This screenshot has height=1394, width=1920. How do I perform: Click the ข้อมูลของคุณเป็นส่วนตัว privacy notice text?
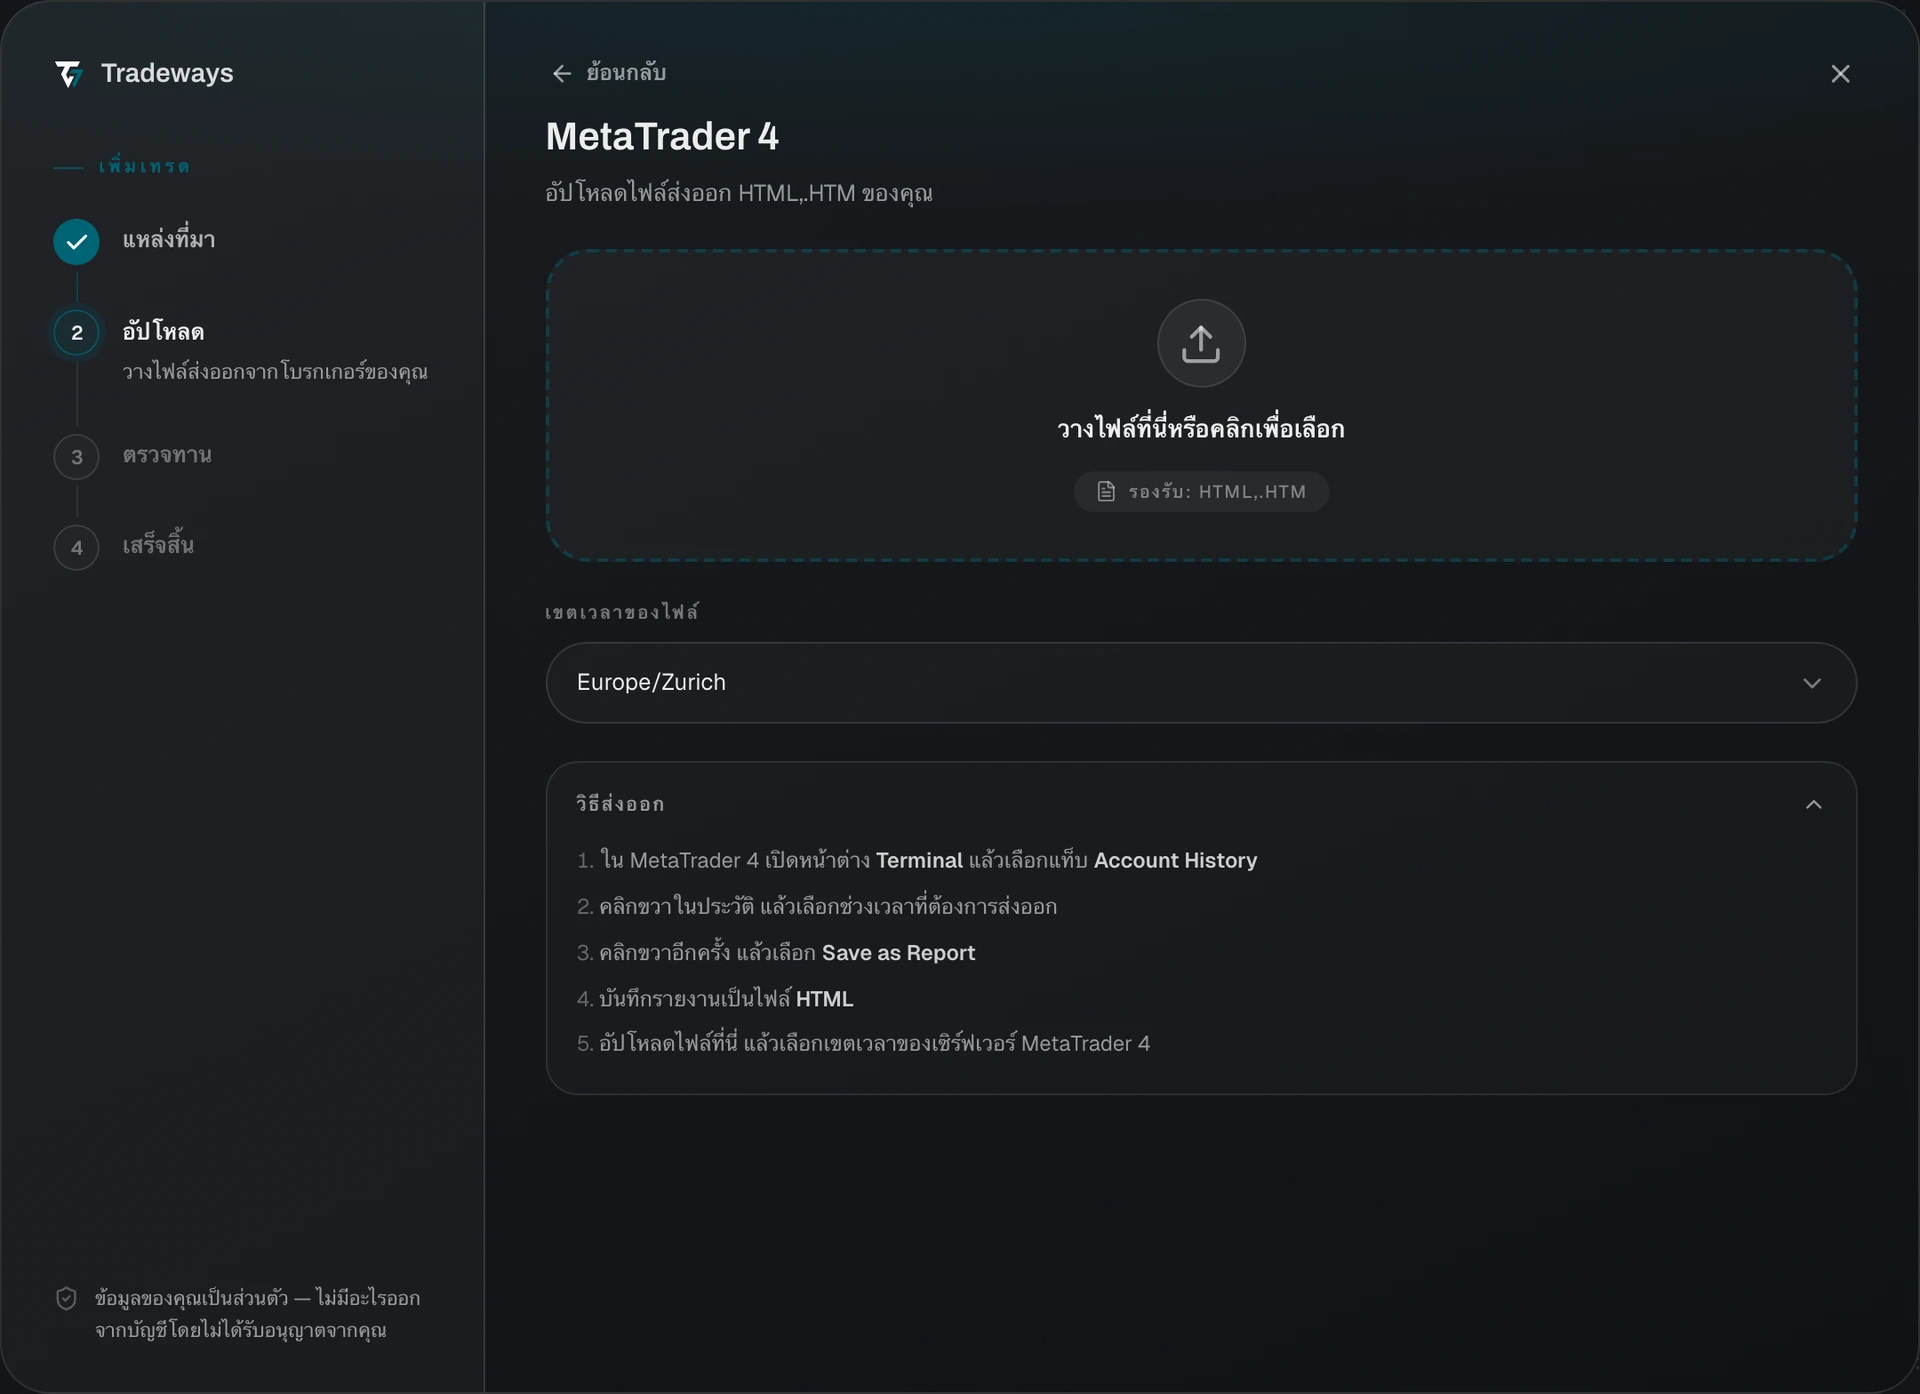point(258,1314)
